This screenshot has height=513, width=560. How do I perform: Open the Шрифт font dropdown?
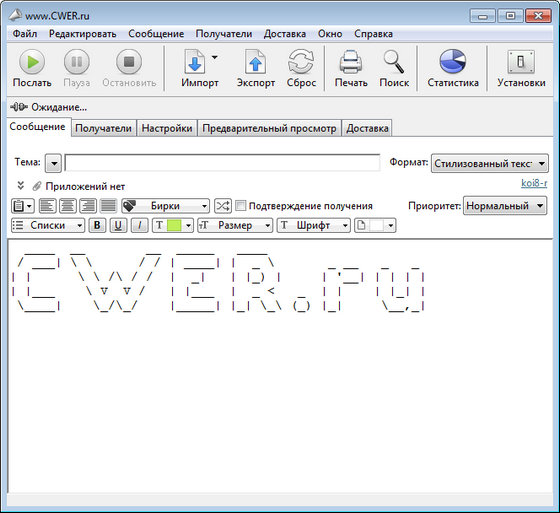pyautogui.click(x=314, y=225)
